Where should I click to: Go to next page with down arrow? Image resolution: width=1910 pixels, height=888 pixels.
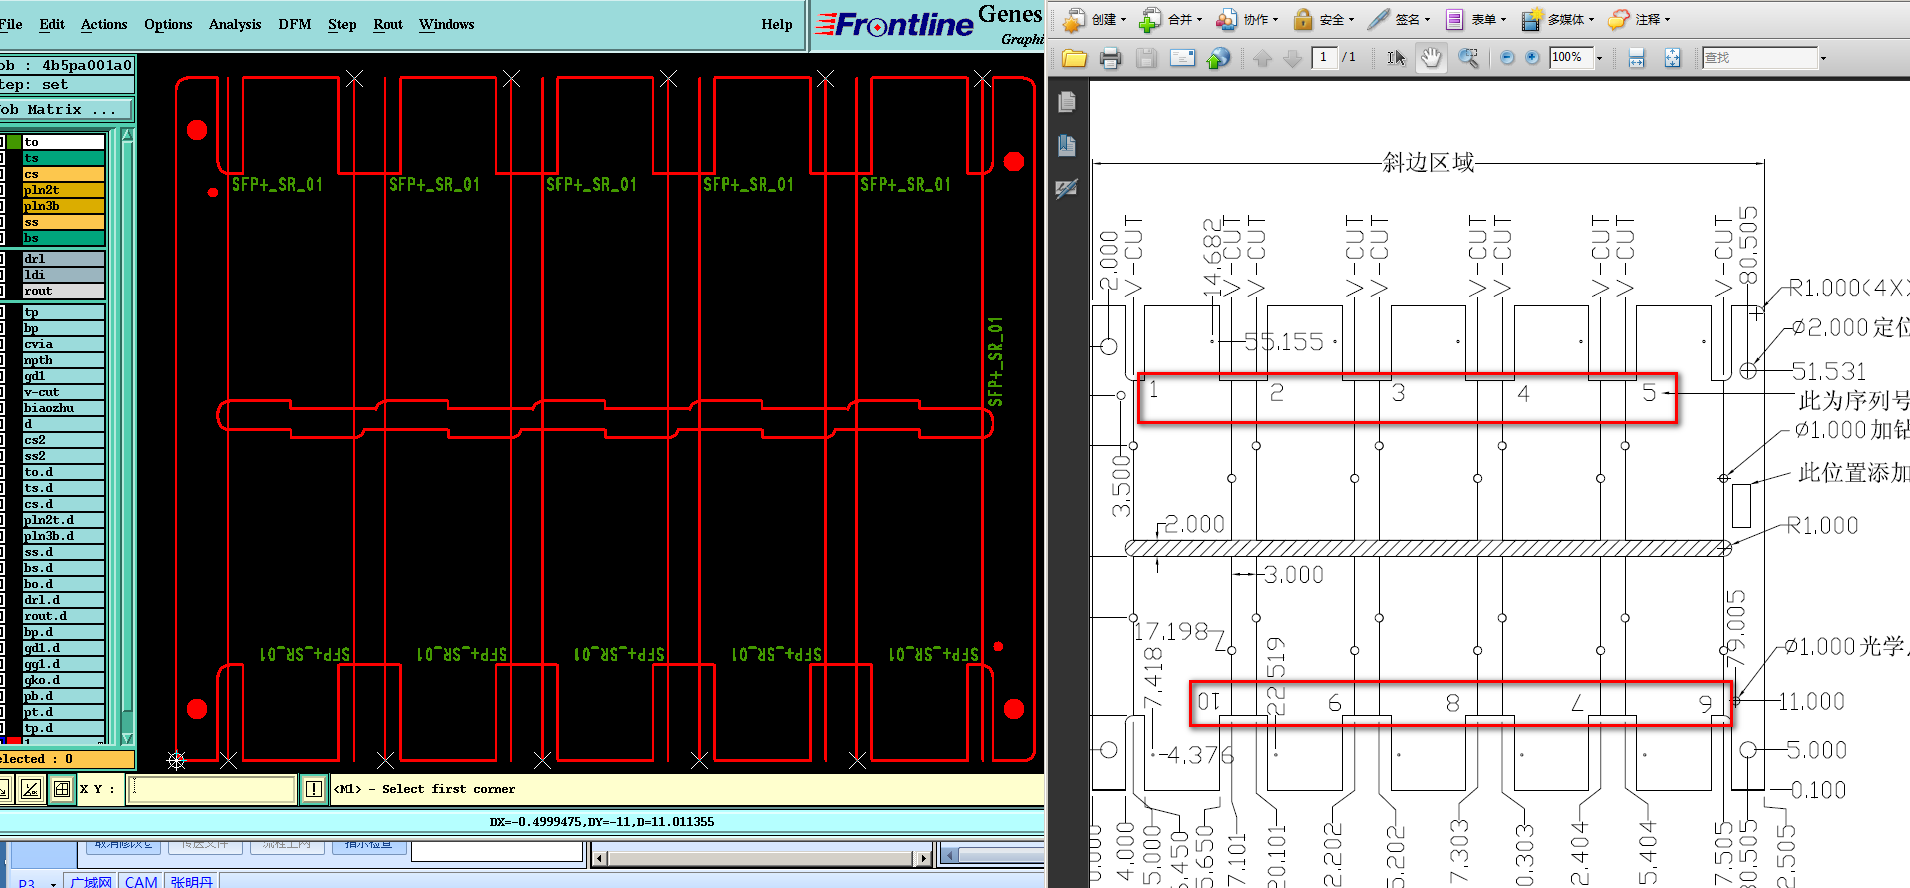1292,58
